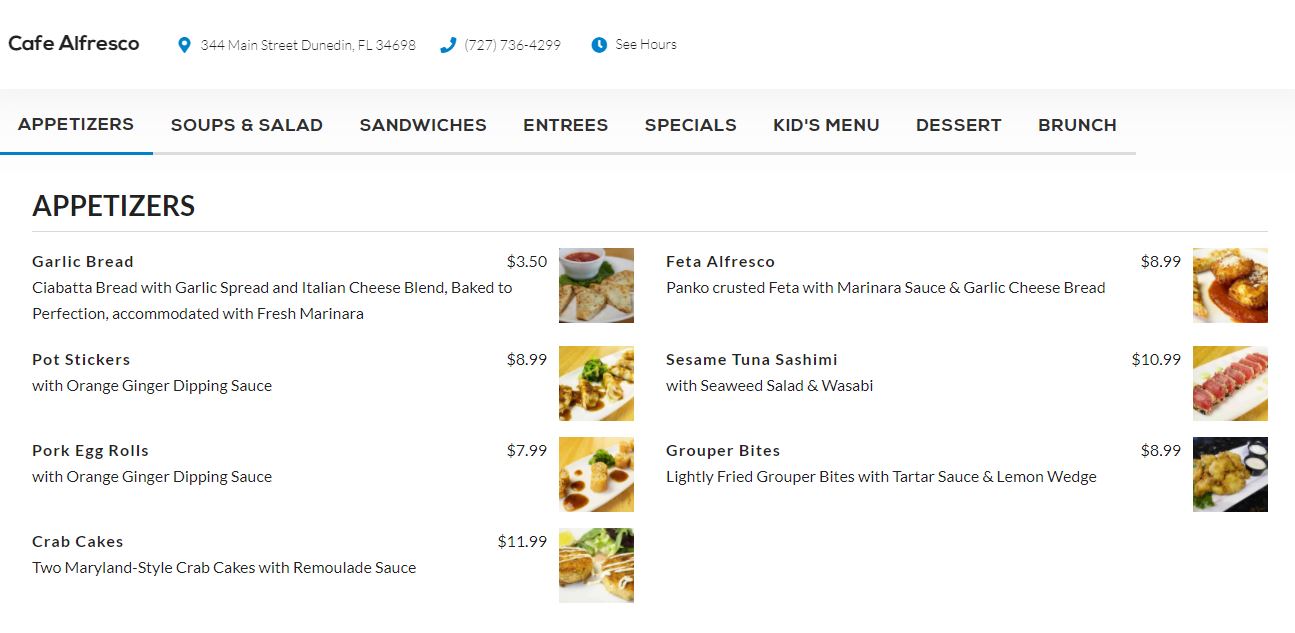This screenshot has height=633, width=1295.
Task: Click the 344 Main Street address link
Action: pyautogui.click(x=308, y=45)
